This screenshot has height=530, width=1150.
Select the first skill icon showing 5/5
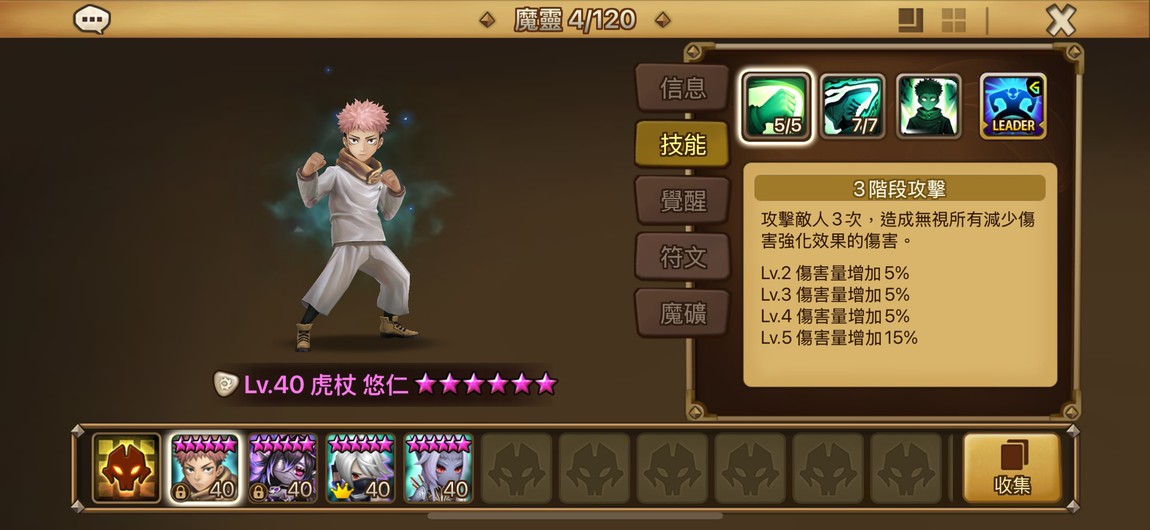[x=776, y=106]
